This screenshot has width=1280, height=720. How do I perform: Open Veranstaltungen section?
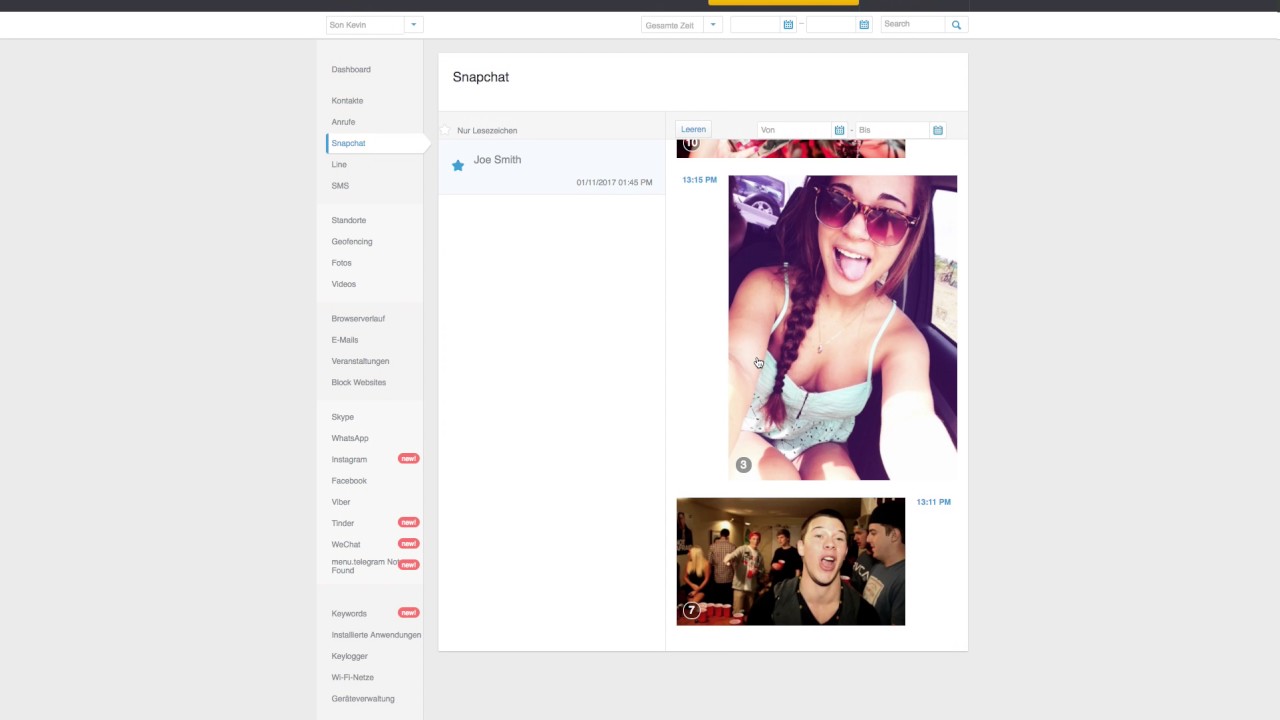(x=360, y=361)
